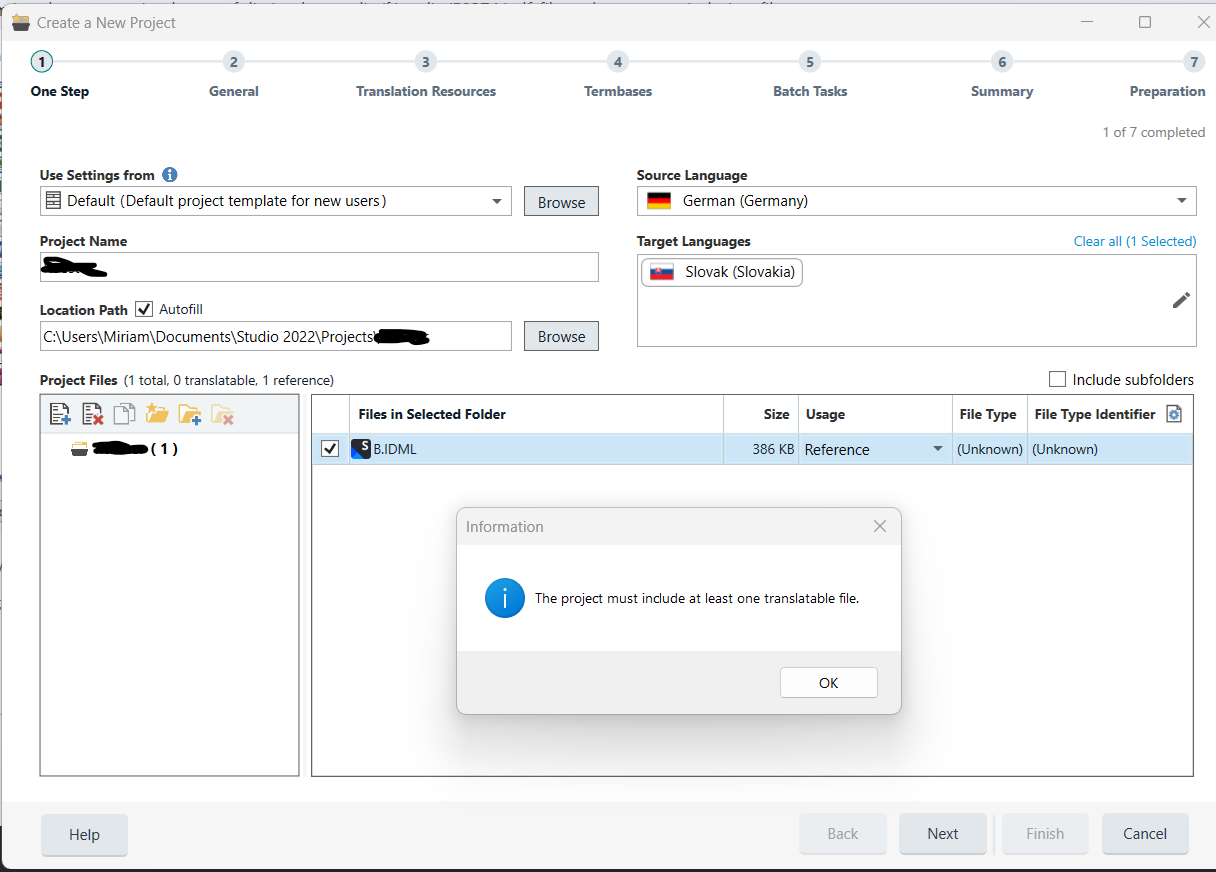Open the Usage dropdown showing Reference
The image size is (1216, 872).
[x=937, y=449]
